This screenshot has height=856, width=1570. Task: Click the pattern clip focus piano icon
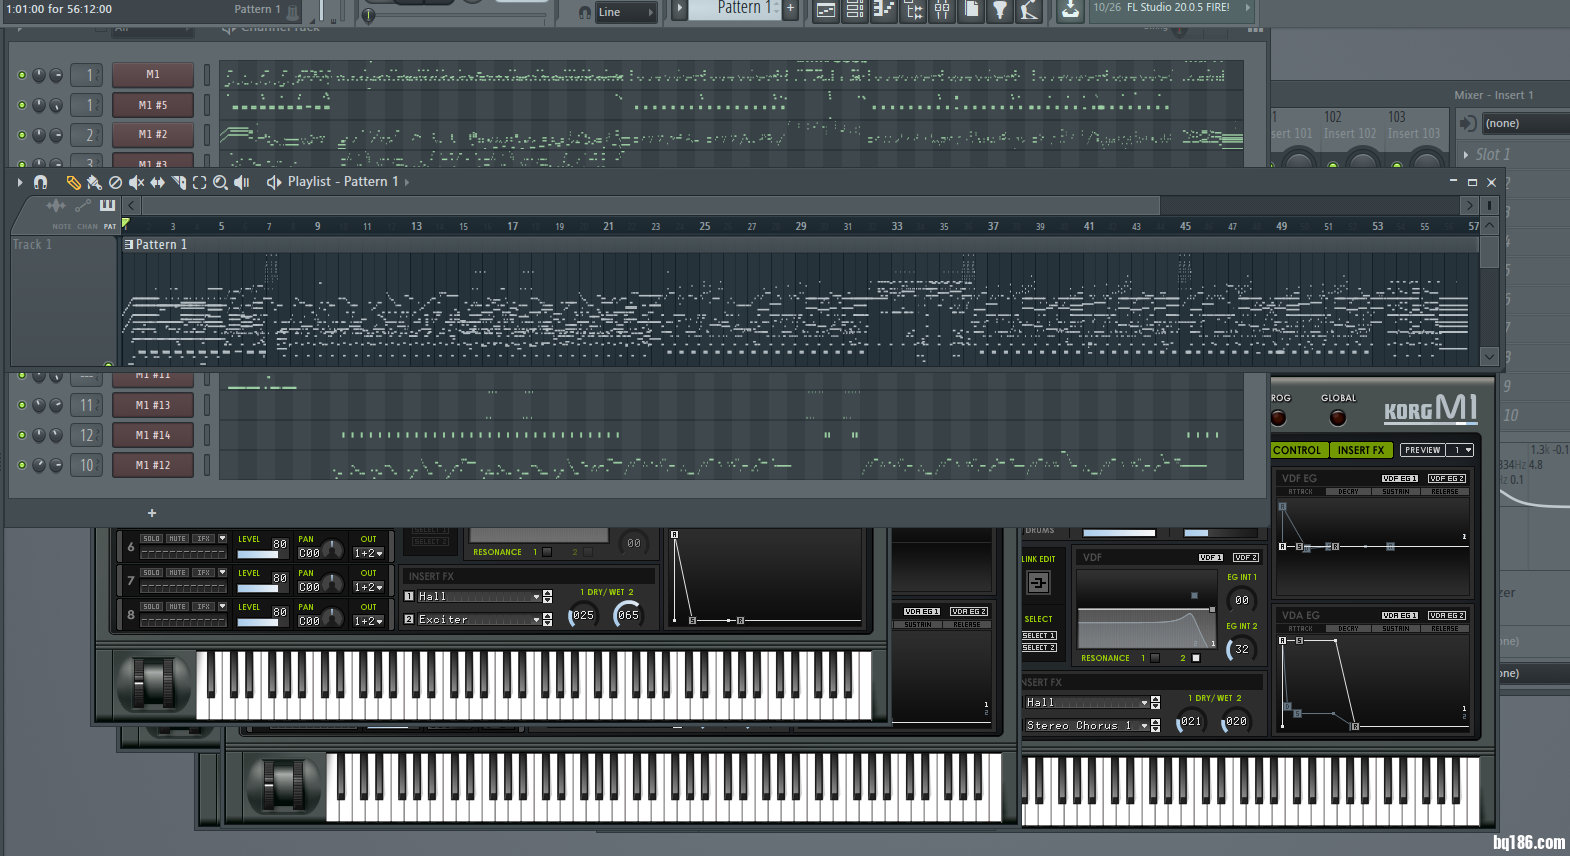107,205
